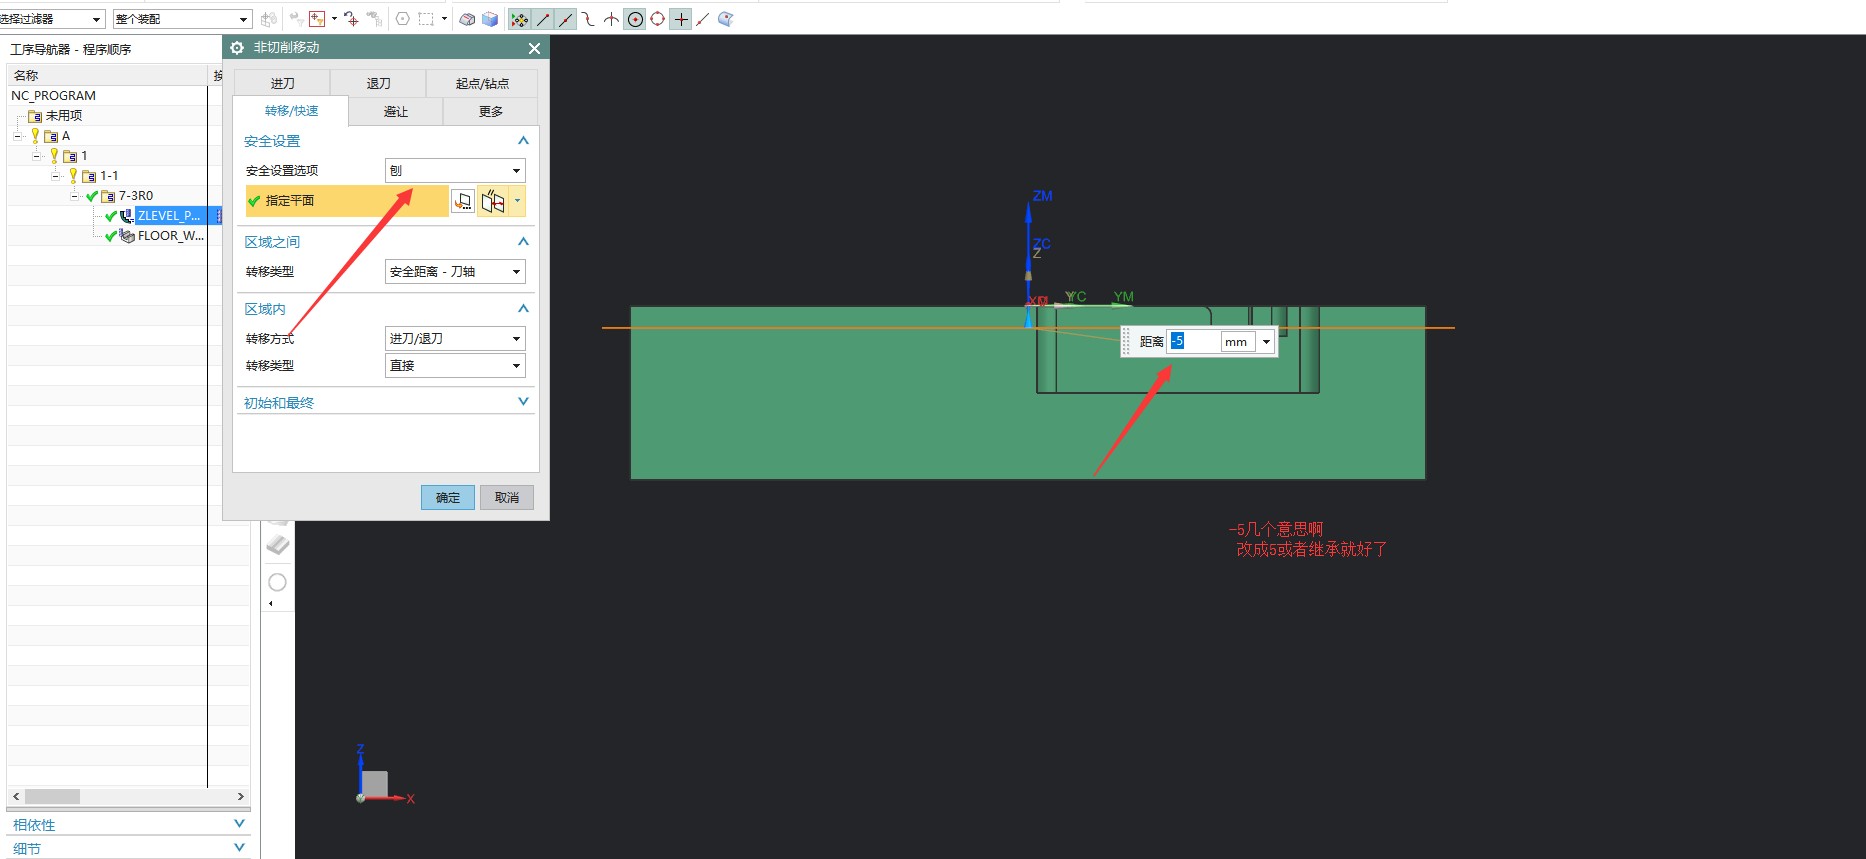Open the 选择过滤器 dropdown
Image resolution: width=1866 pixels, height=859 pixels.
click(52, 19)
